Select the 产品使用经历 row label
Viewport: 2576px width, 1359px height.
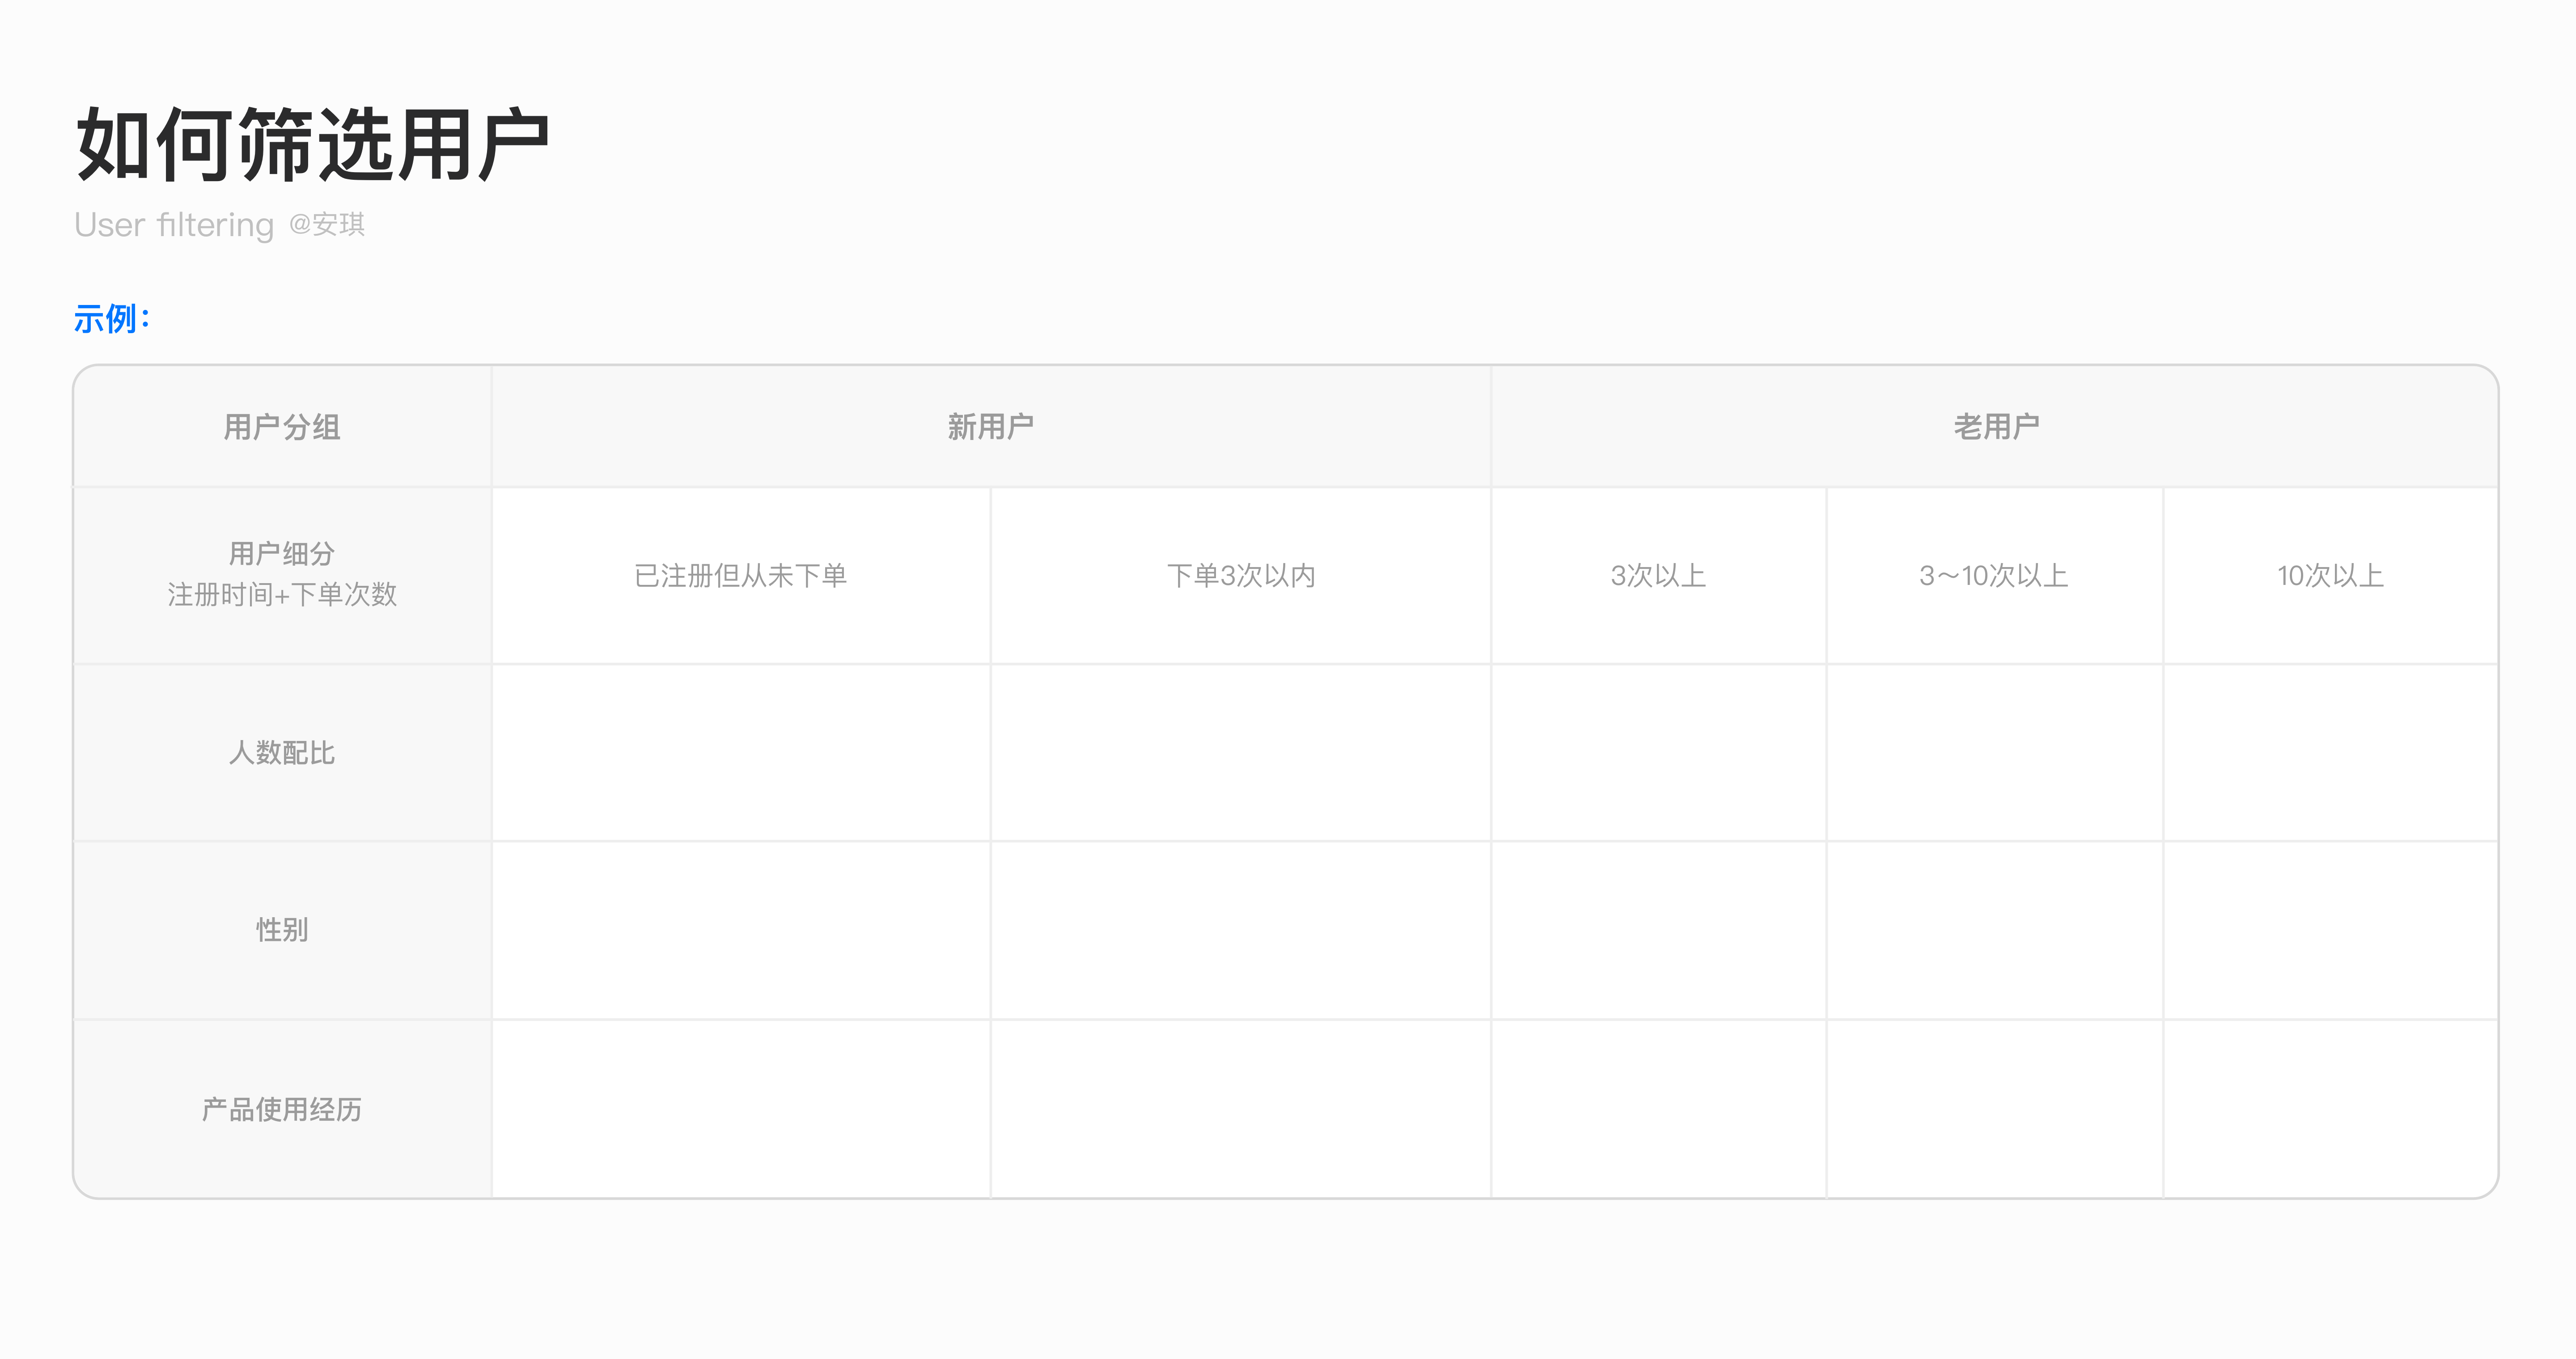coord(282,1109)
